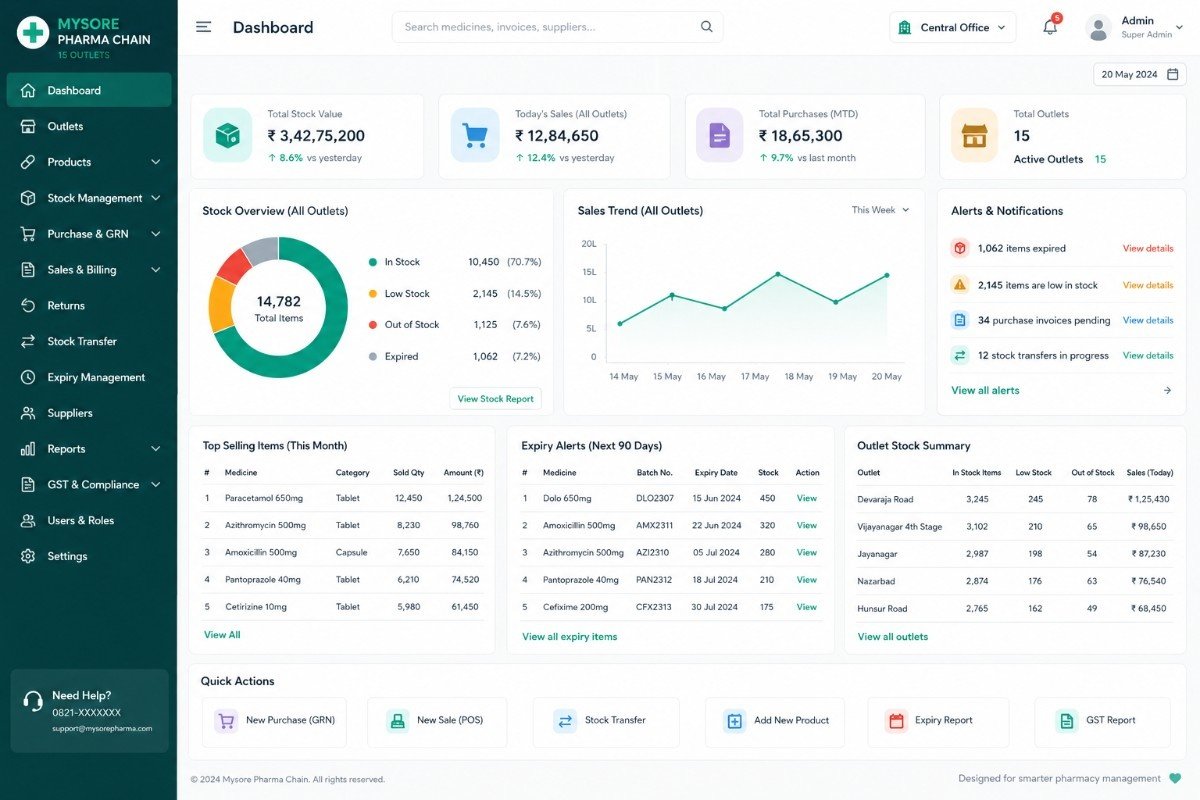
Task: Click the expired items alert icon
Action: 960,248
